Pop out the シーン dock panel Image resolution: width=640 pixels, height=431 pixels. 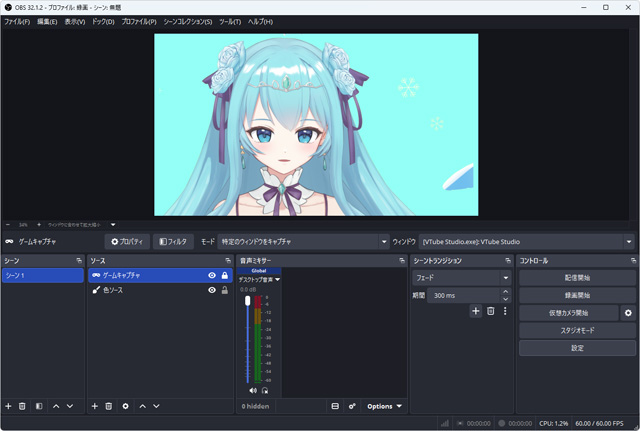(x=79, y=260)
